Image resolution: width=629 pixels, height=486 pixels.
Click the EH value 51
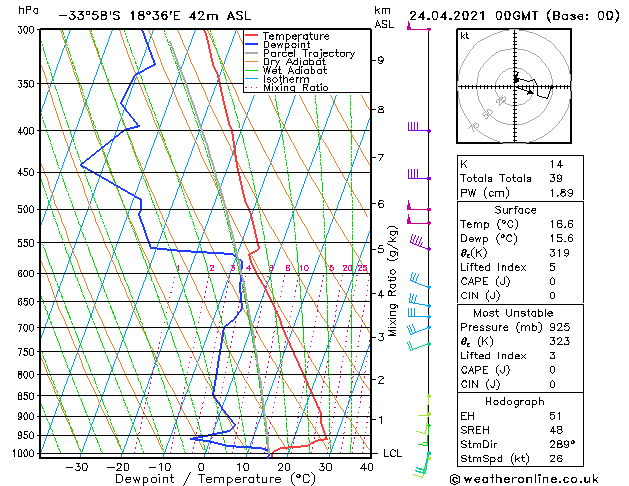coord(555,416)
